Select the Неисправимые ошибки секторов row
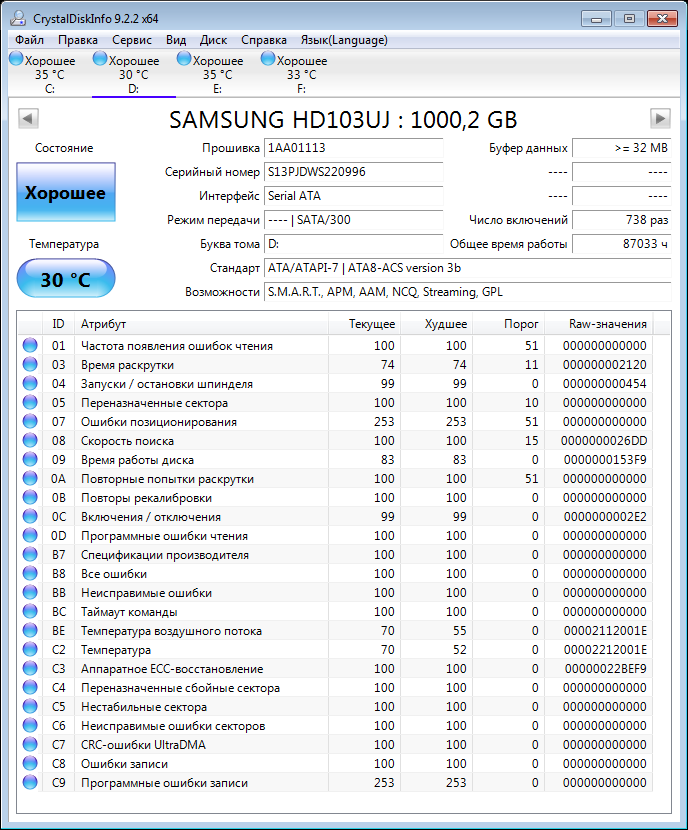Viewport: 688px width, 830px height. [x=334, y=726]
